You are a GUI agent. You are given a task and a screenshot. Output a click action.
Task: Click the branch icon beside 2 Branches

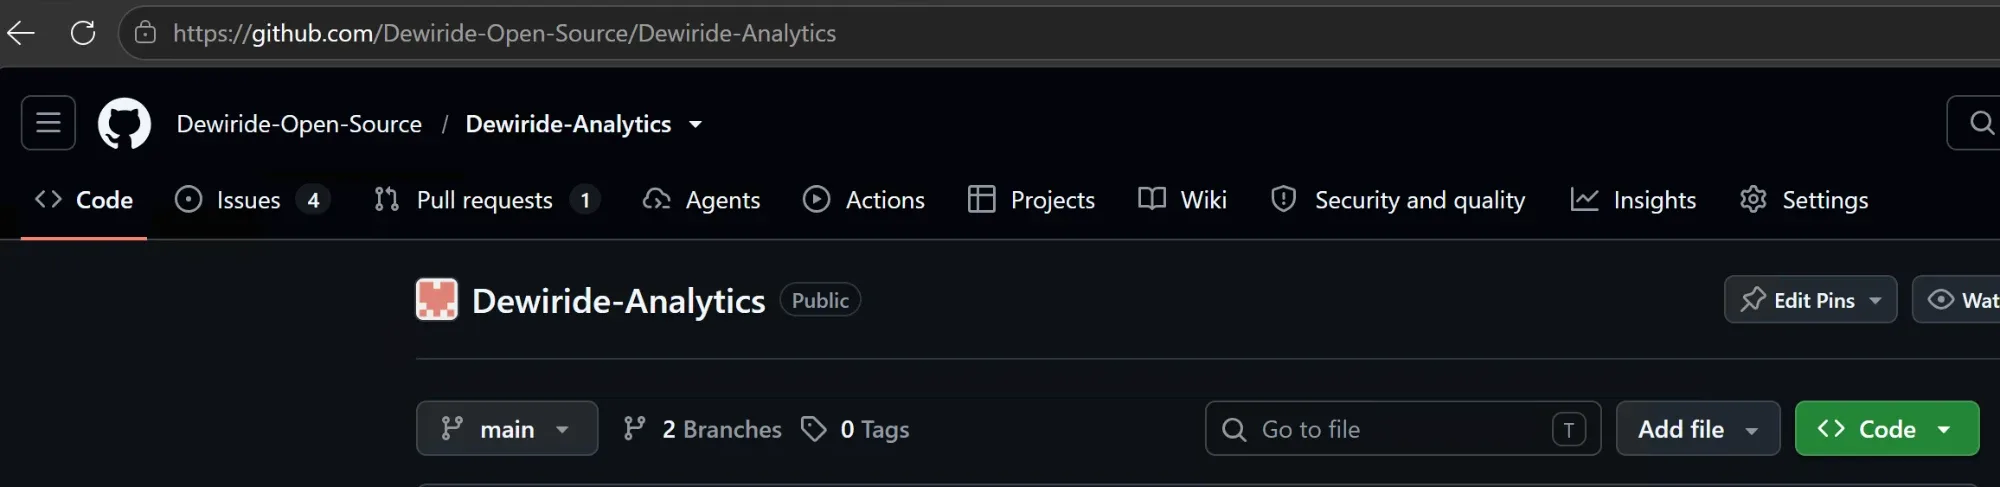click(x=634, y=429)
